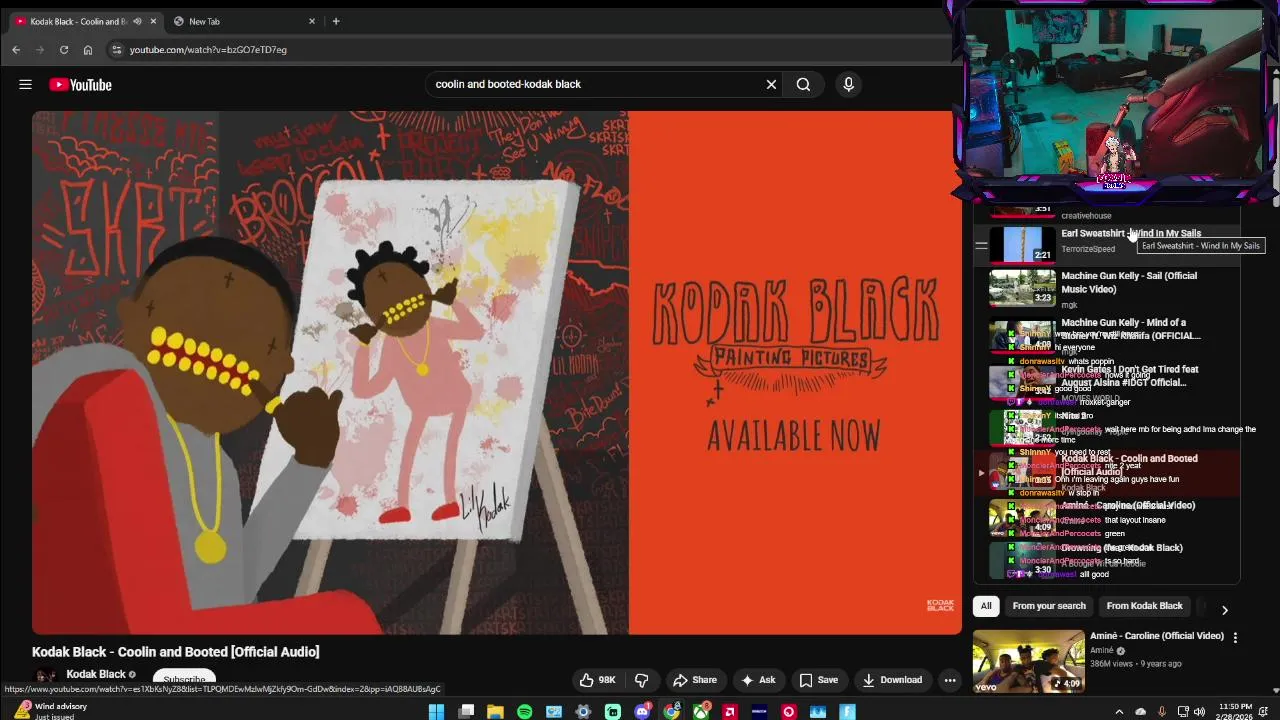Open the Wind advisory weather widget
This screenshot has height=720, width=1280.
[48, 711]
